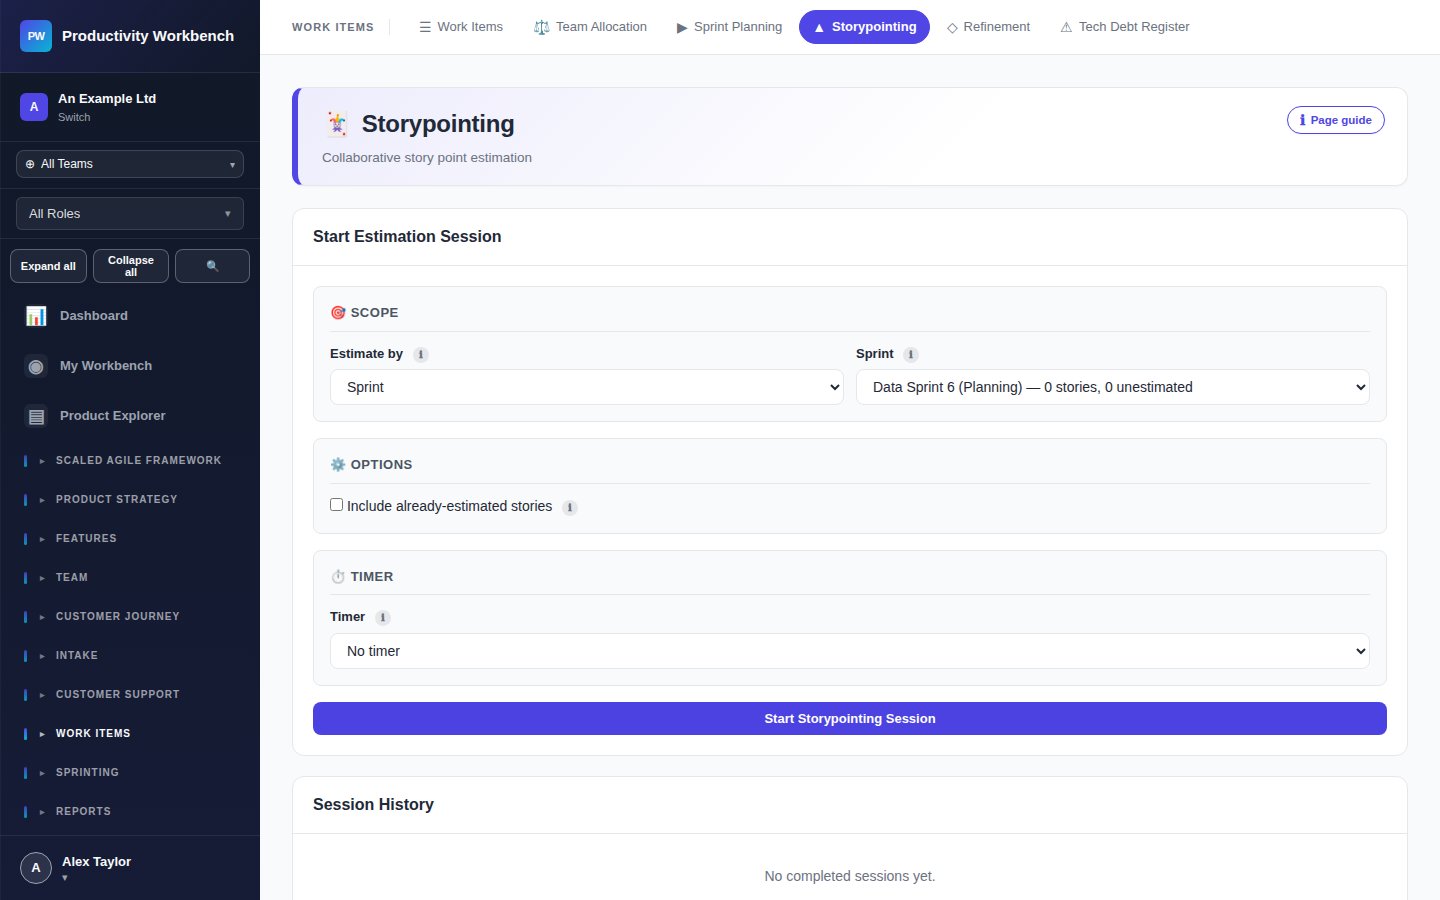Viewport: 1440px width, 900px height.
Task: Open the All Roles dropdown
Action: (x=130, y=214)
